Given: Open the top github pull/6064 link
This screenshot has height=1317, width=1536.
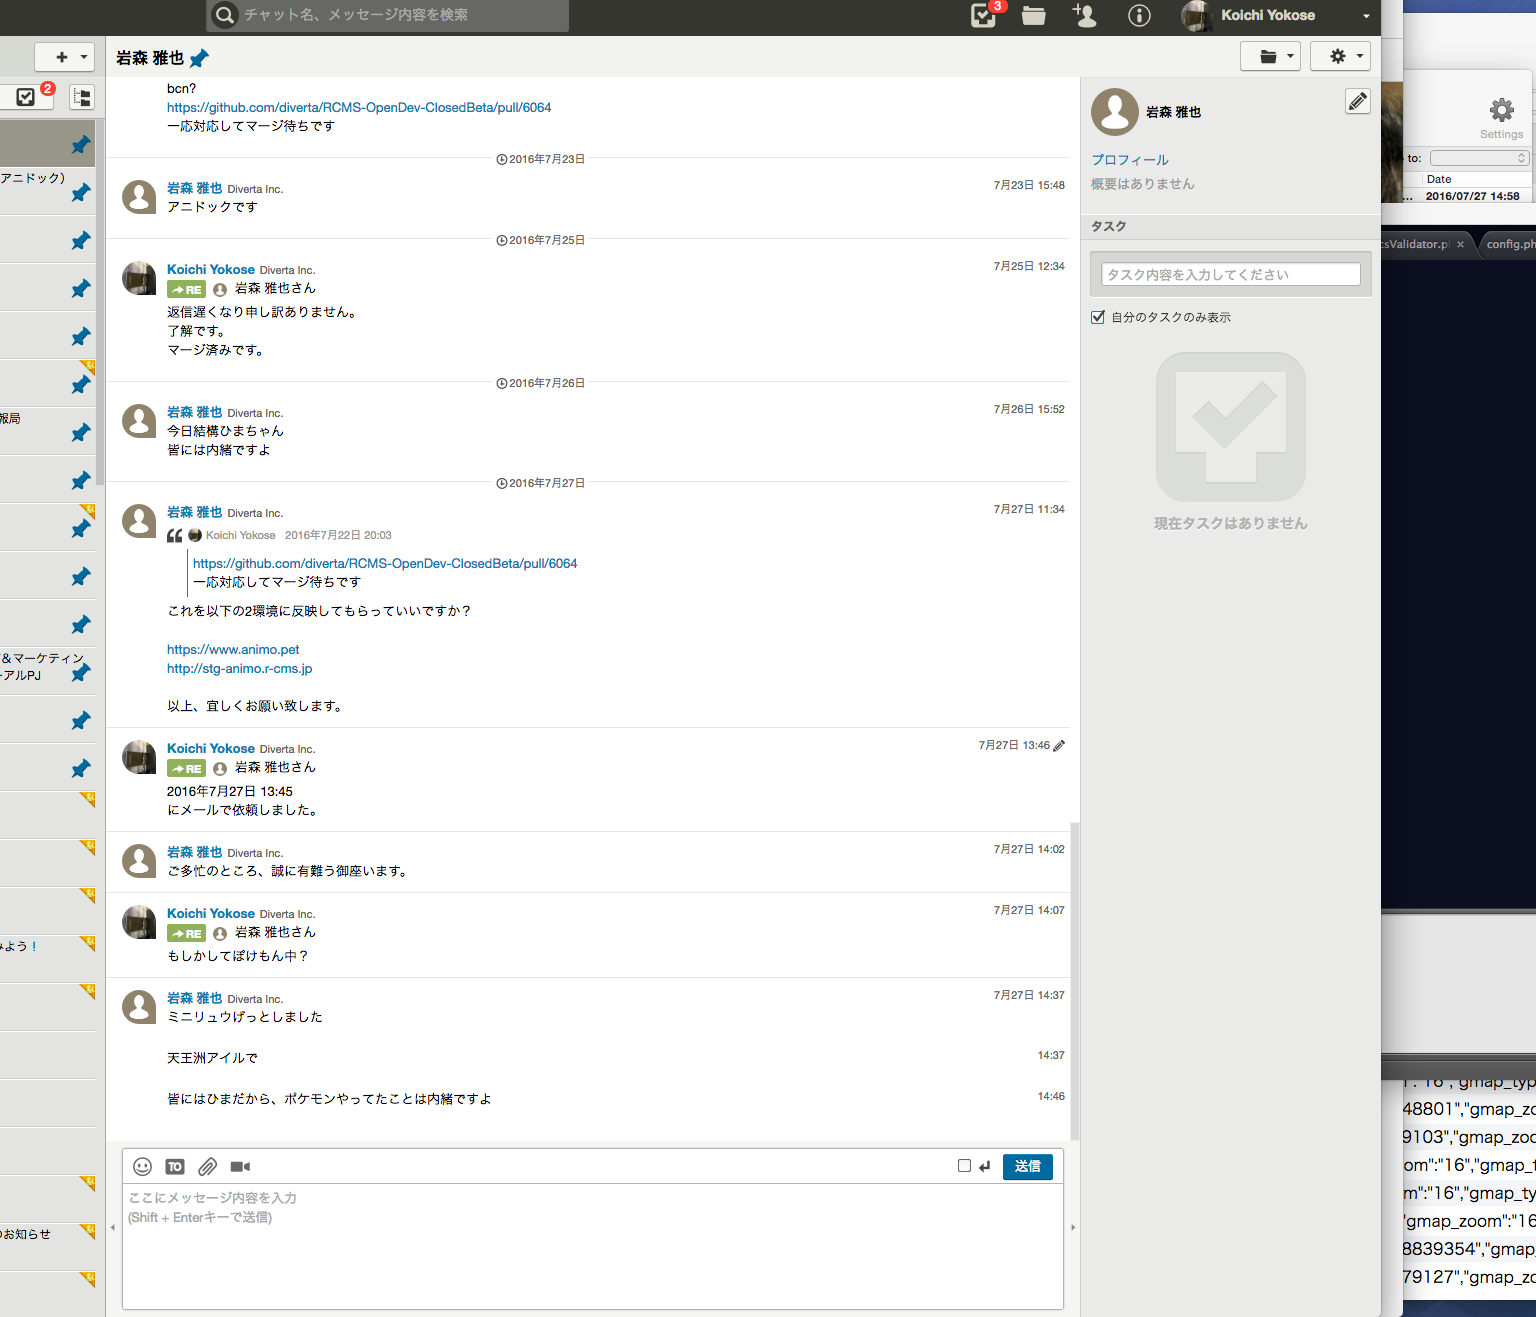Looking at the screenshot, I should pos(359,107).
